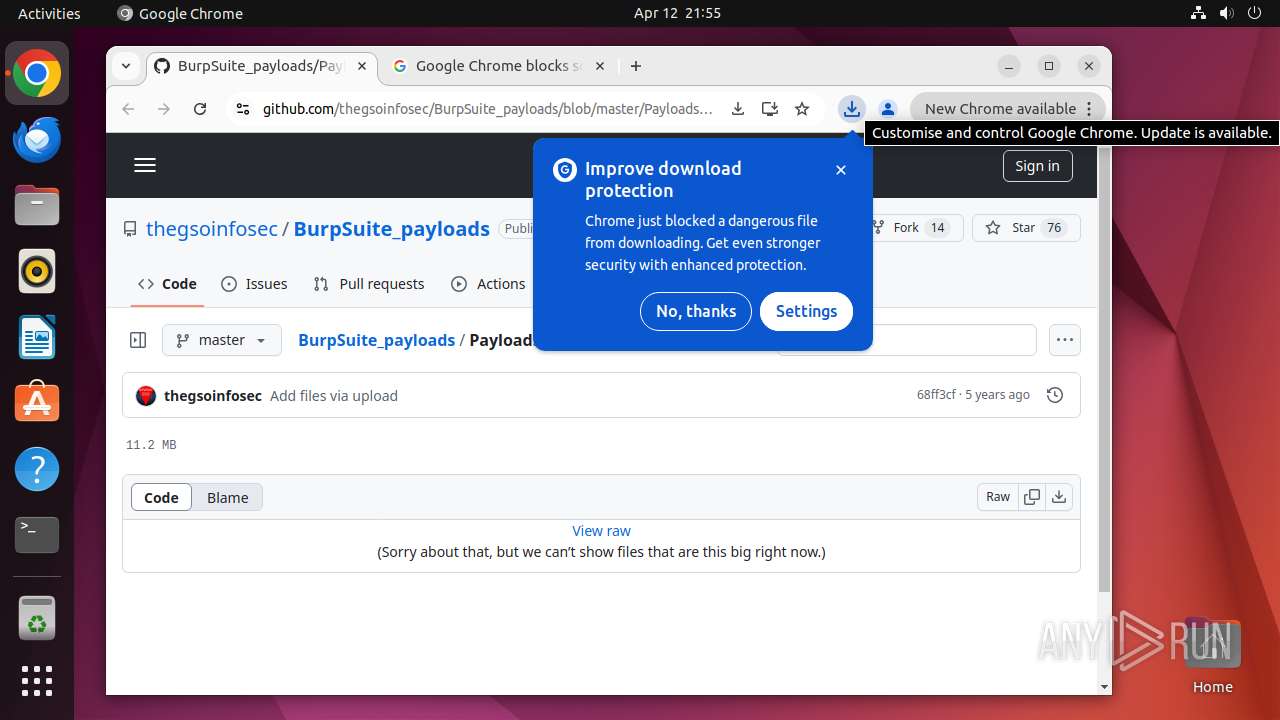Open BurpSuite_payloads repository title link

(x=392, y=228)
